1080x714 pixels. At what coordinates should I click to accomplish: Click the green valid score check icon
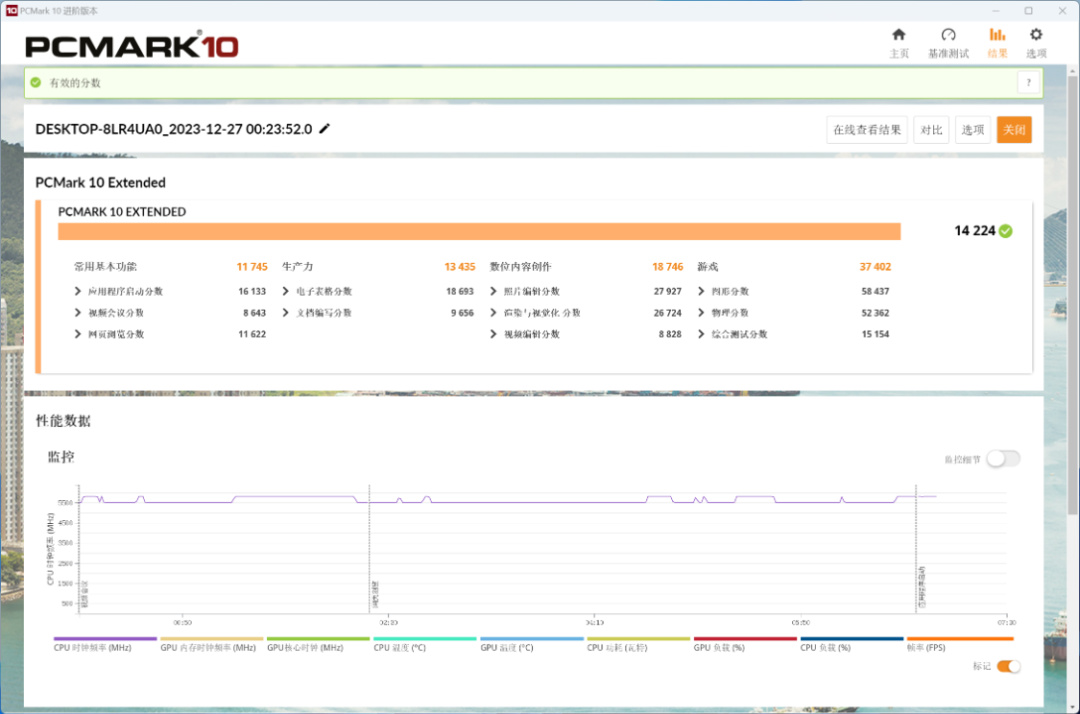36,83
